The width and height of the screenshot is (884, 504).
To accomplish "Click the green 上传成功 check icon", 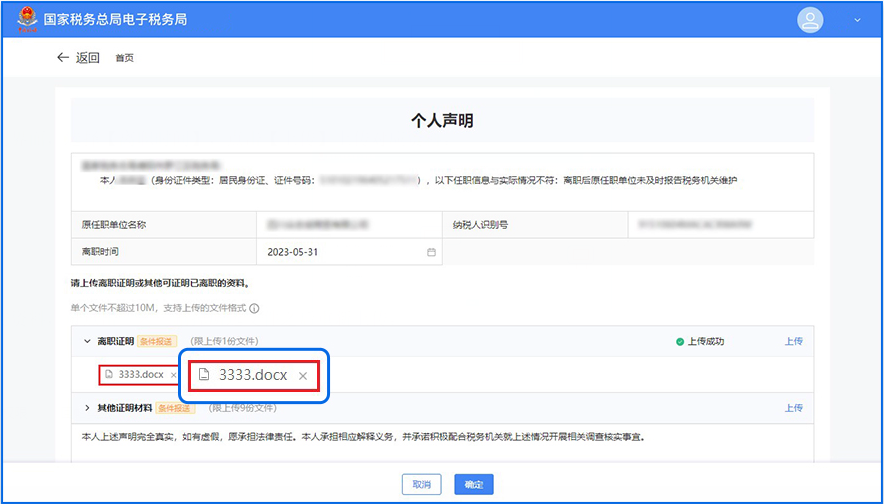I will (x=680, y=341).
